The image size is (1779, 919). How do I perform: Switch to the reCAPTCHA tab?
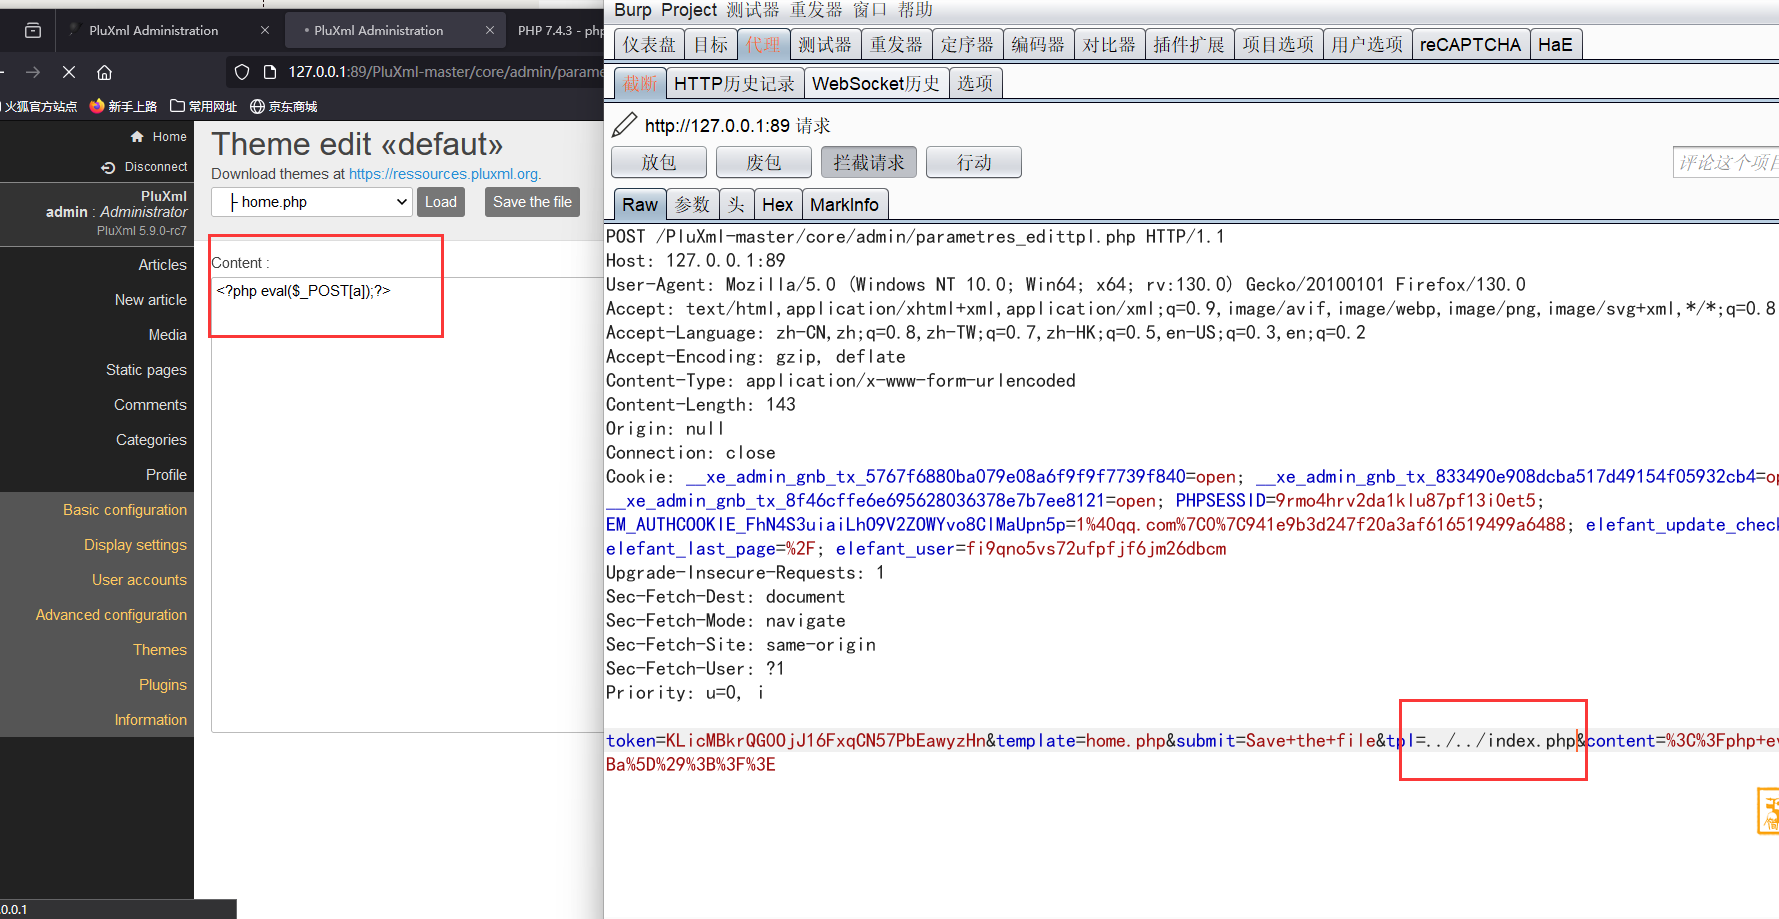[1470, 44]
